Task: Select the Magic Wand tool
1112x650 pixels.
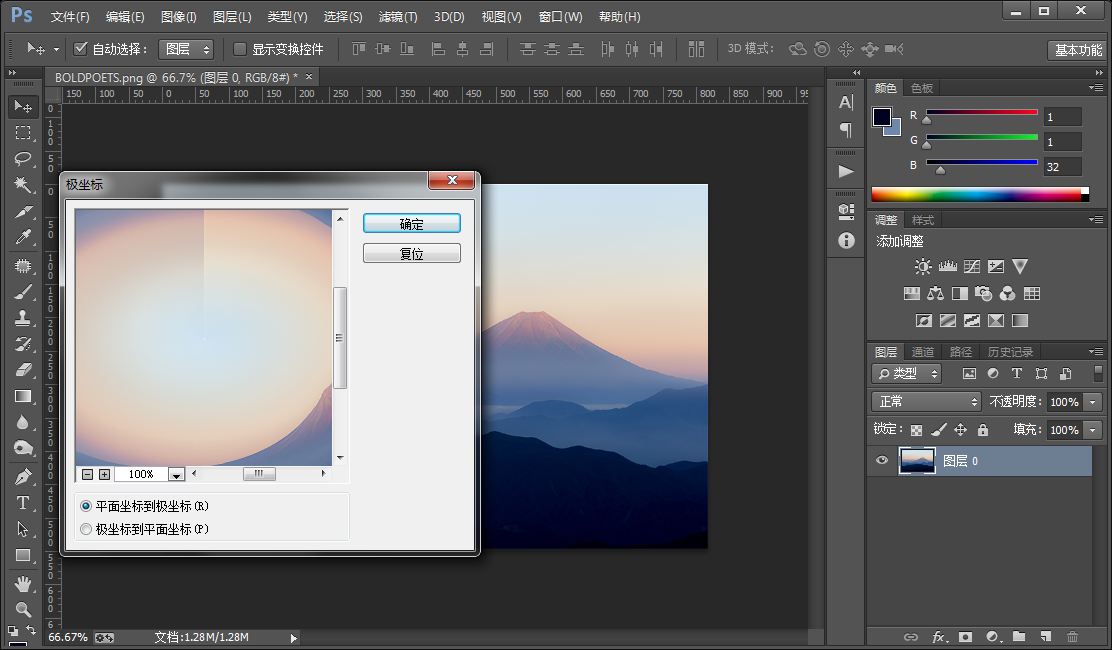Action: [23, 185]
